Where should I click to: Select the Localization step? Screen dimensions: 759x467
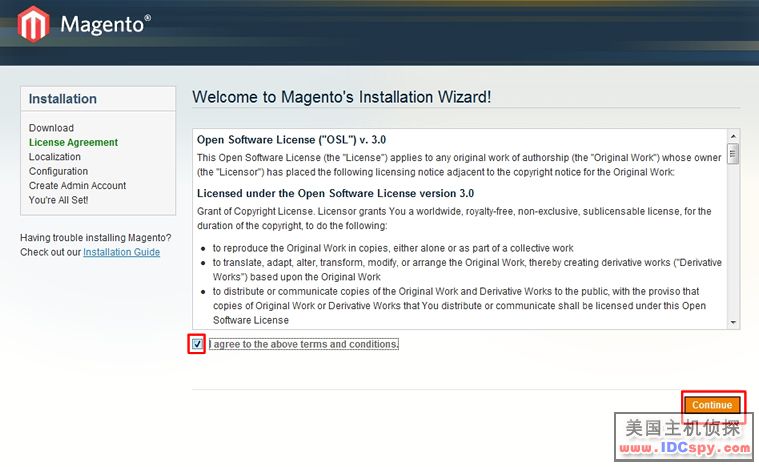tap(55, 157)
